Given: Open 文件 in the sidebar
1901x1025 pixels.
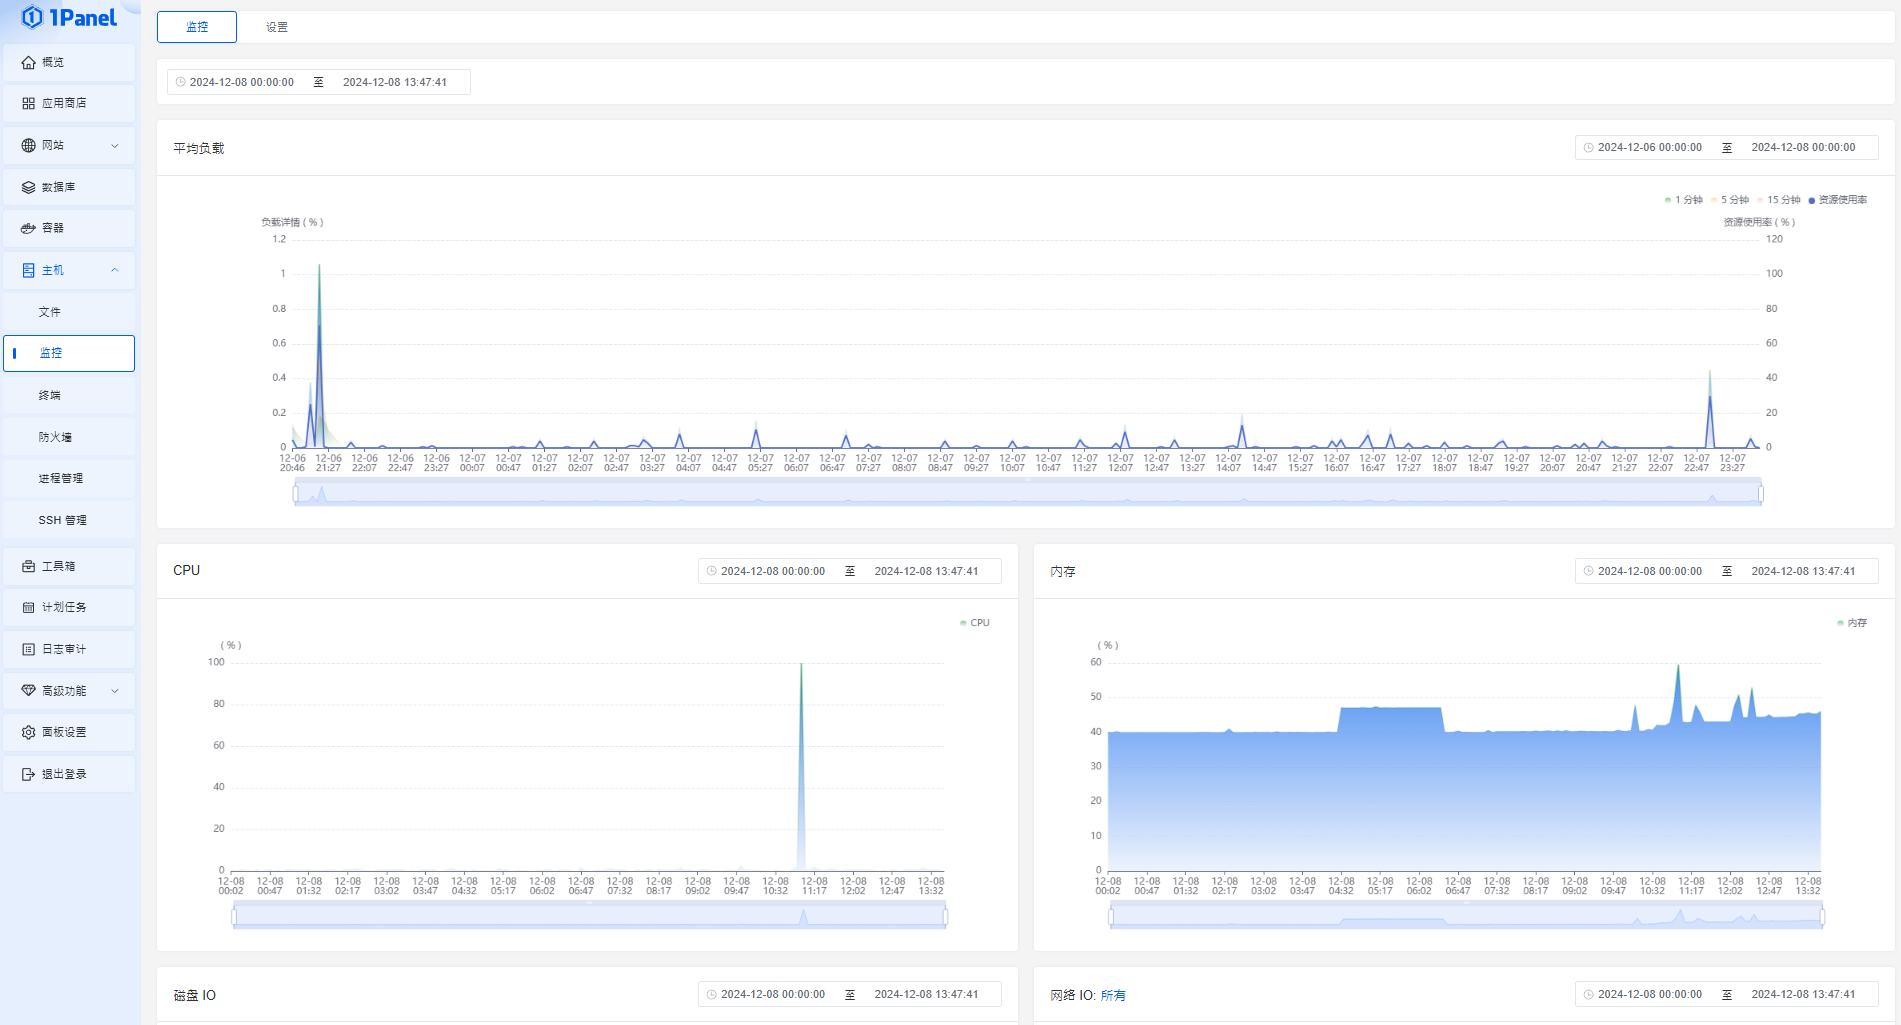Looking at the screenshot, I should pos(69,312).
